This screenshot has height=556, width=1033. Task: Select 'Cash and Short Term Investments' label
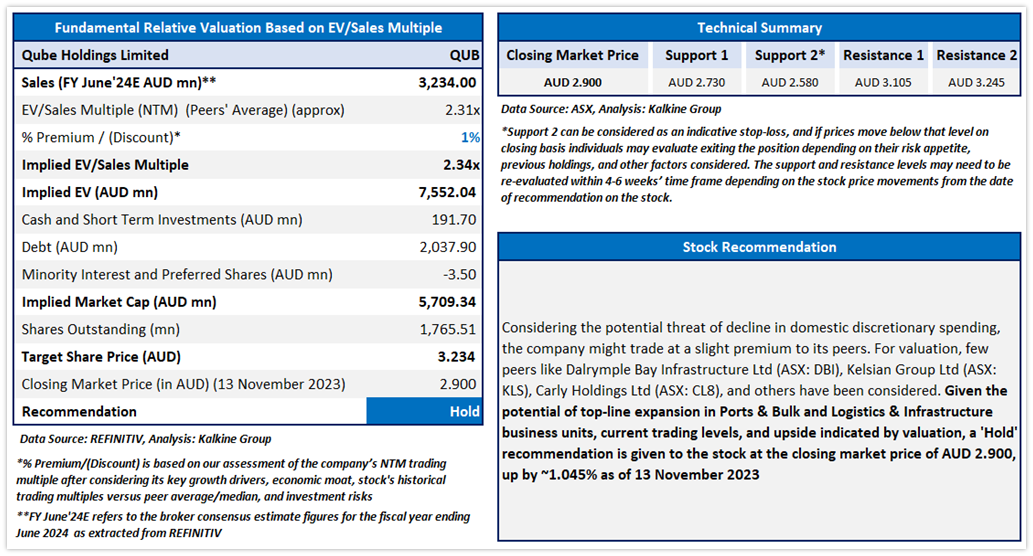pos(161,220)
